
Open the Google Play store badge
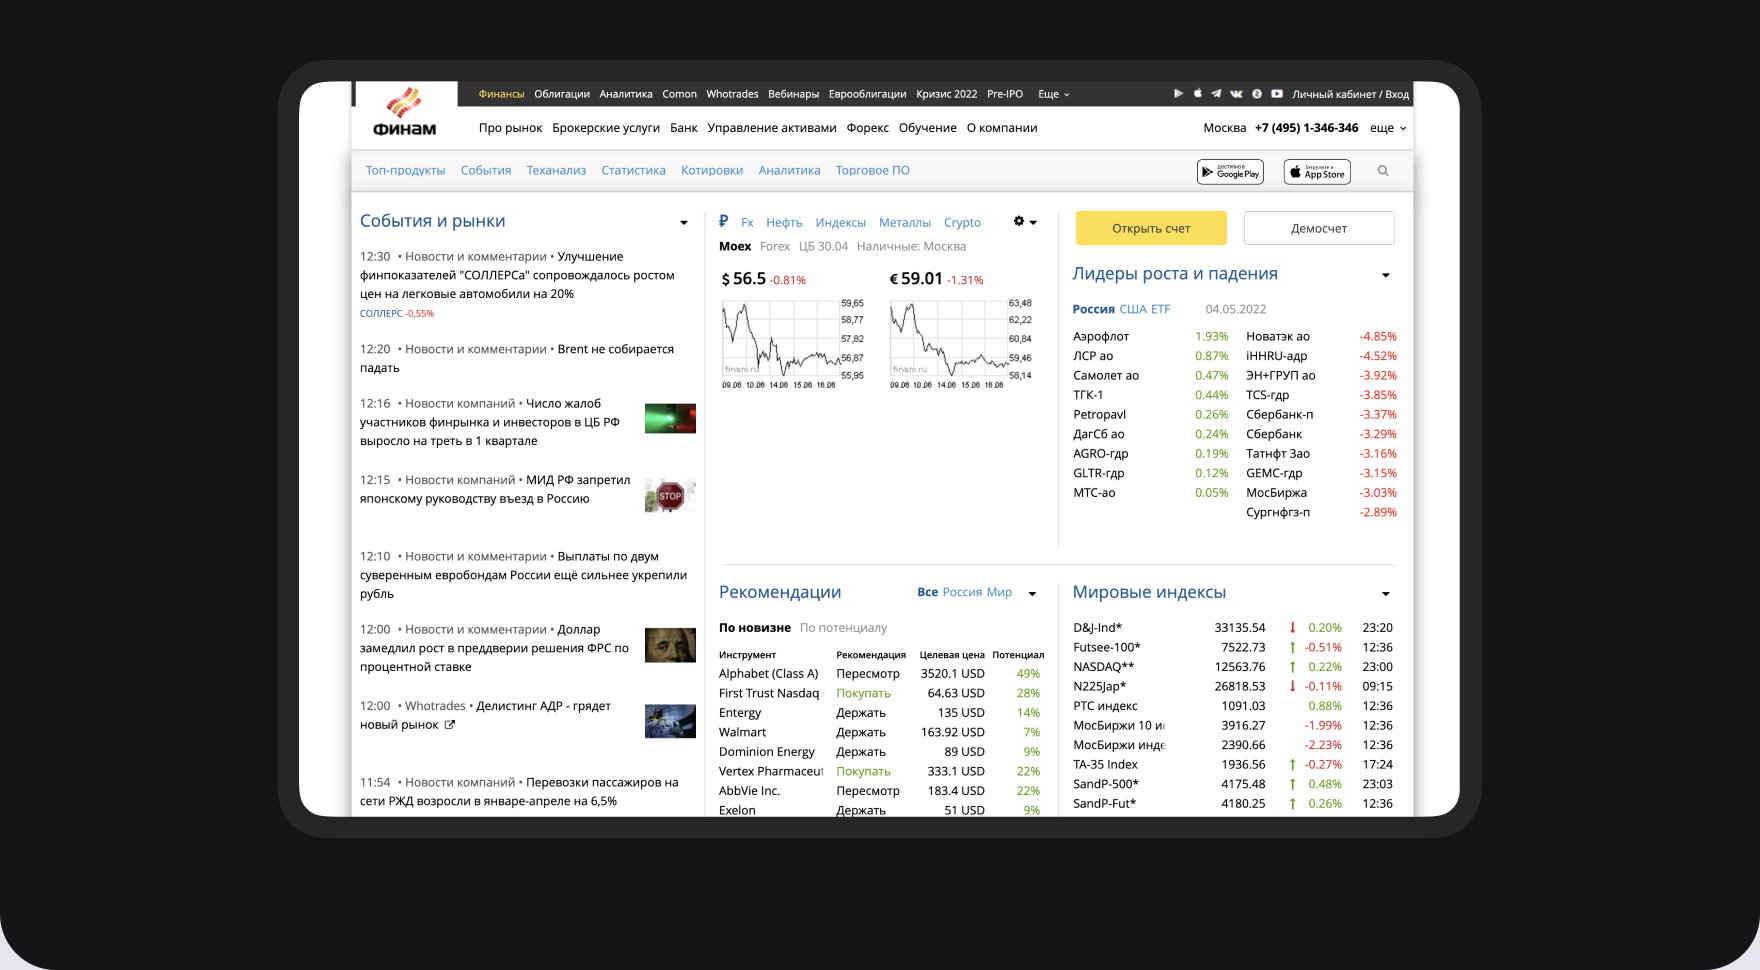pyautogui.click(x=1230, y=172)
